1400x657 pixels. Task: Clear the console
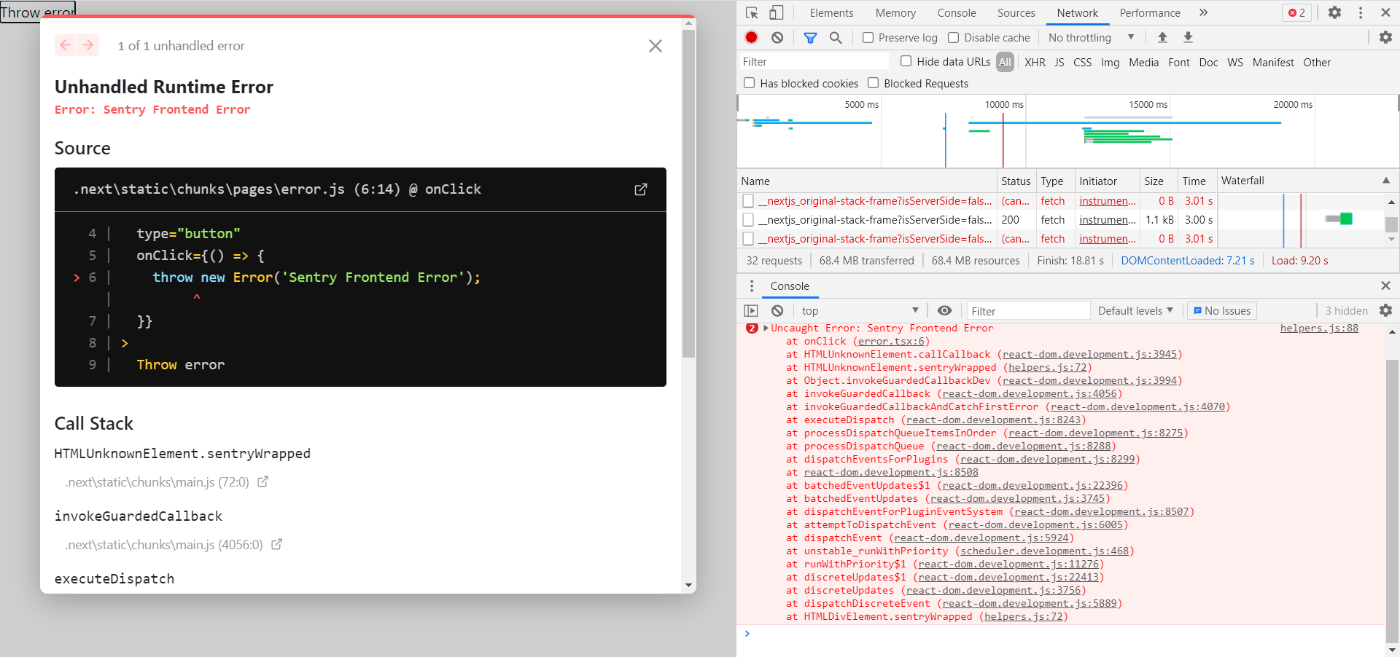click(x=777, y=311)
